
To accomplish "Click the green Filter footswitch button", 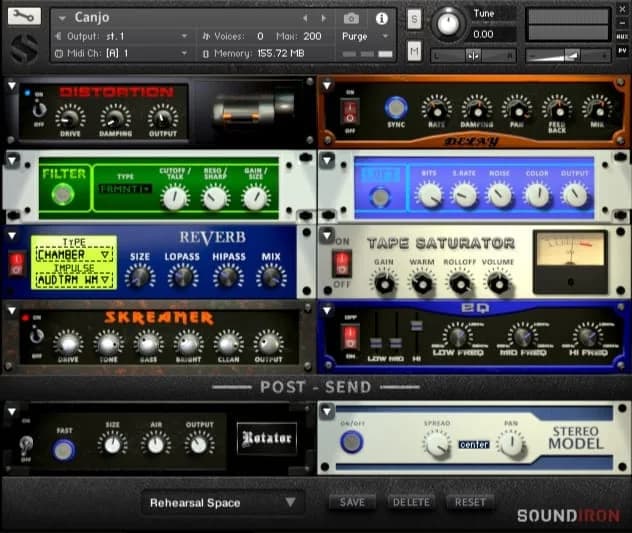I will (63, 196).
